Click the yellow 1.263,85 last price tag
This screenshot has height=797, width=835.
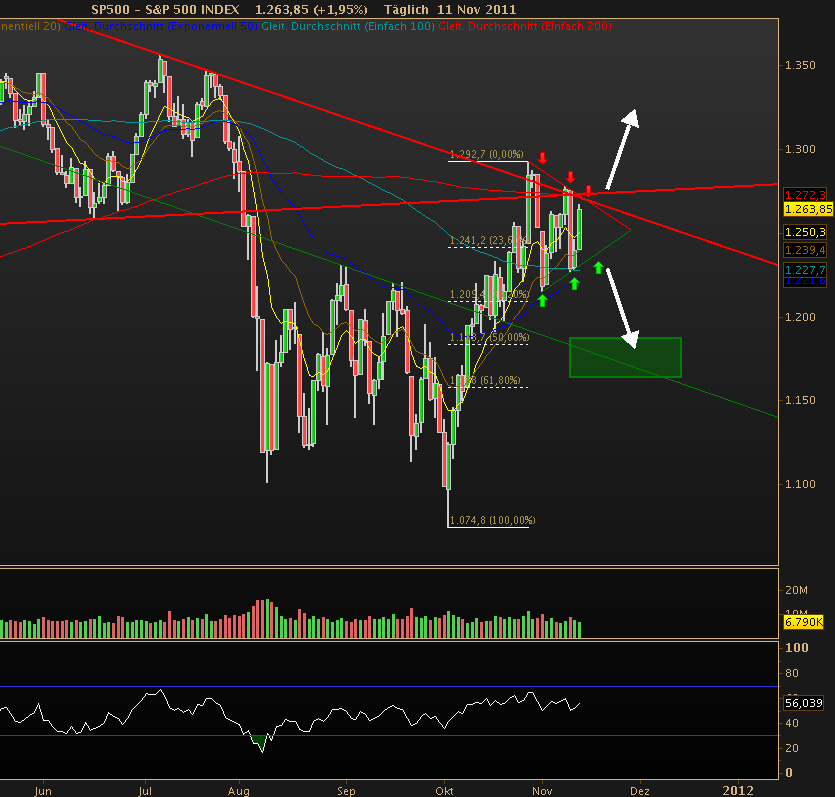[808, 209]
